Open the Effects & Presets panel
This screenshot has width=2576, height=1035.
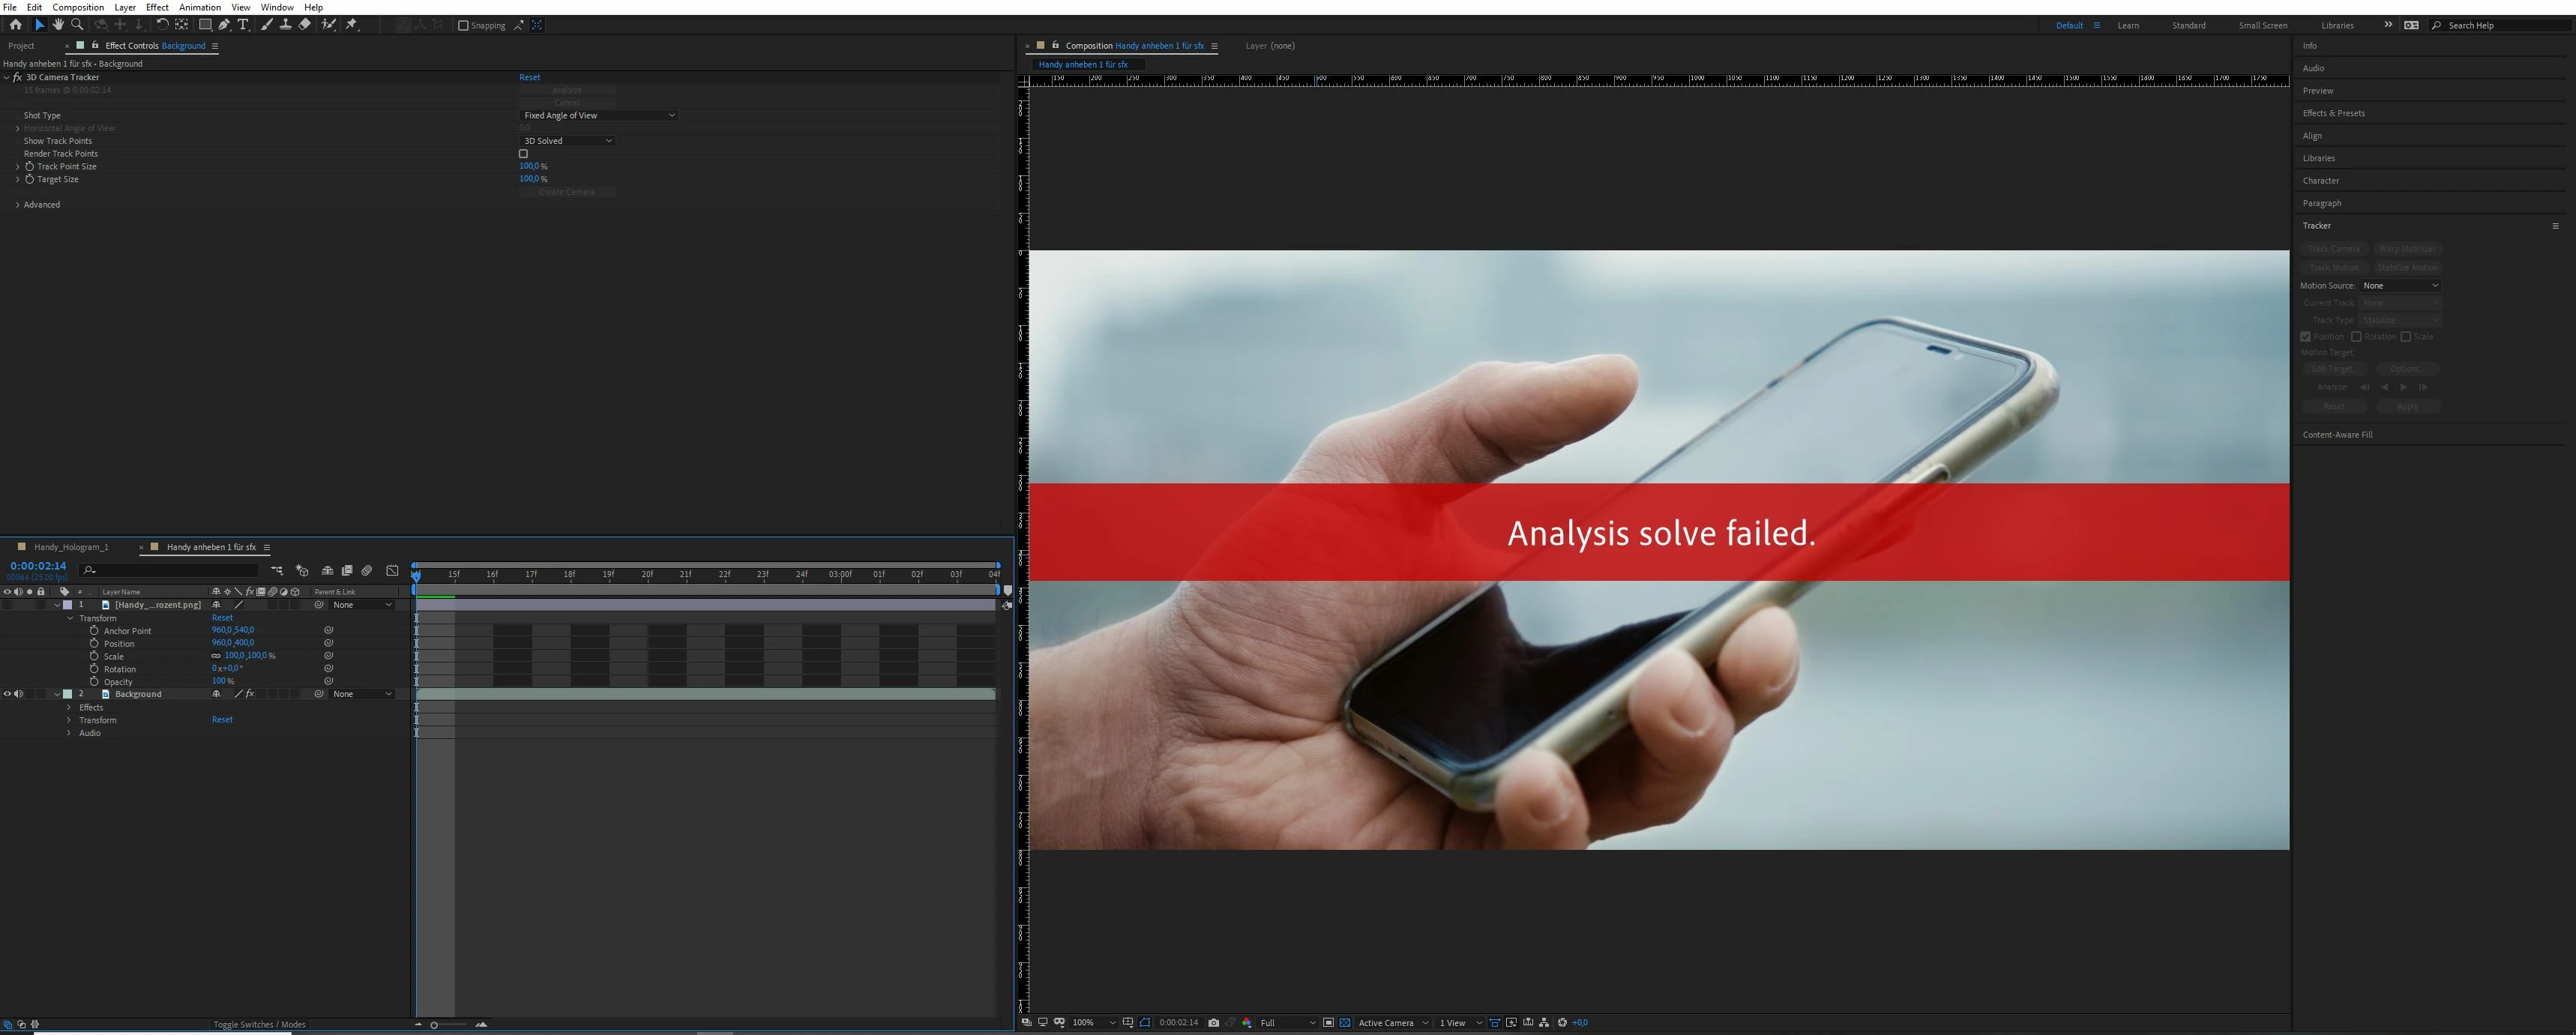coord(2333,113)
